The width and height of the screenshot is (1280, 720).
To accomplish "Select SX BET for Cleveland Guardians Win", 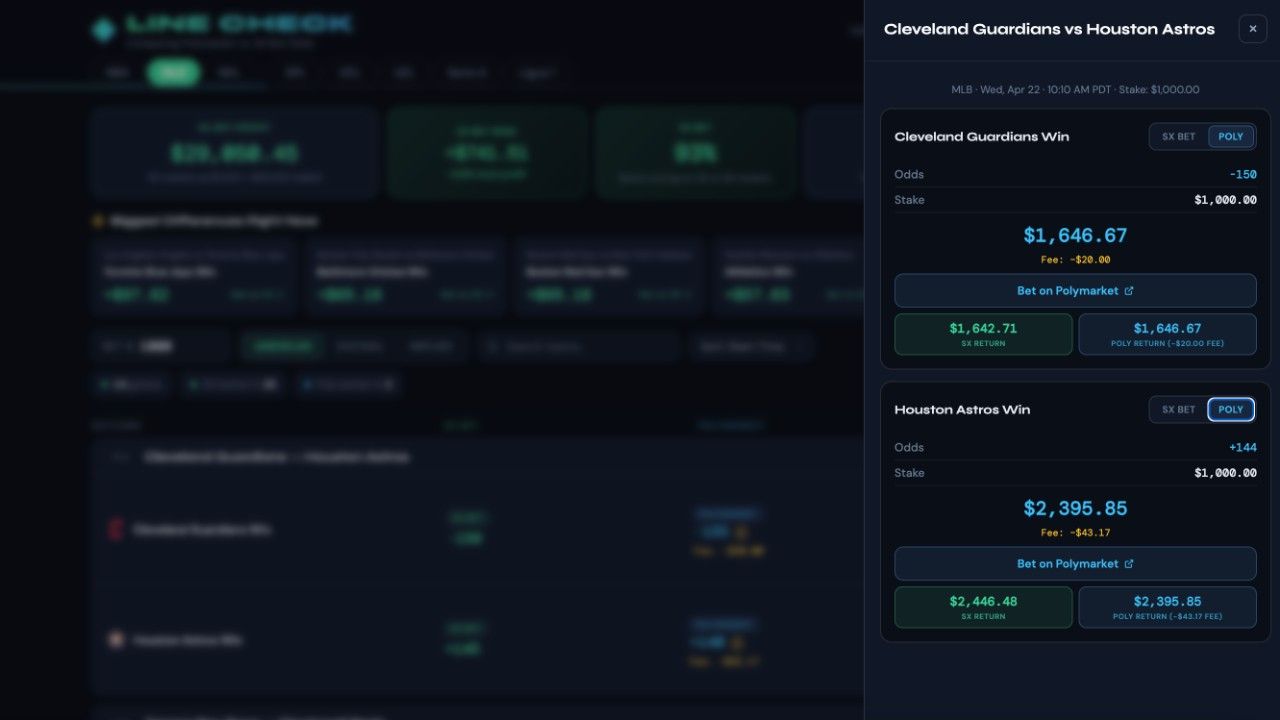I will tap(1178, 137).
